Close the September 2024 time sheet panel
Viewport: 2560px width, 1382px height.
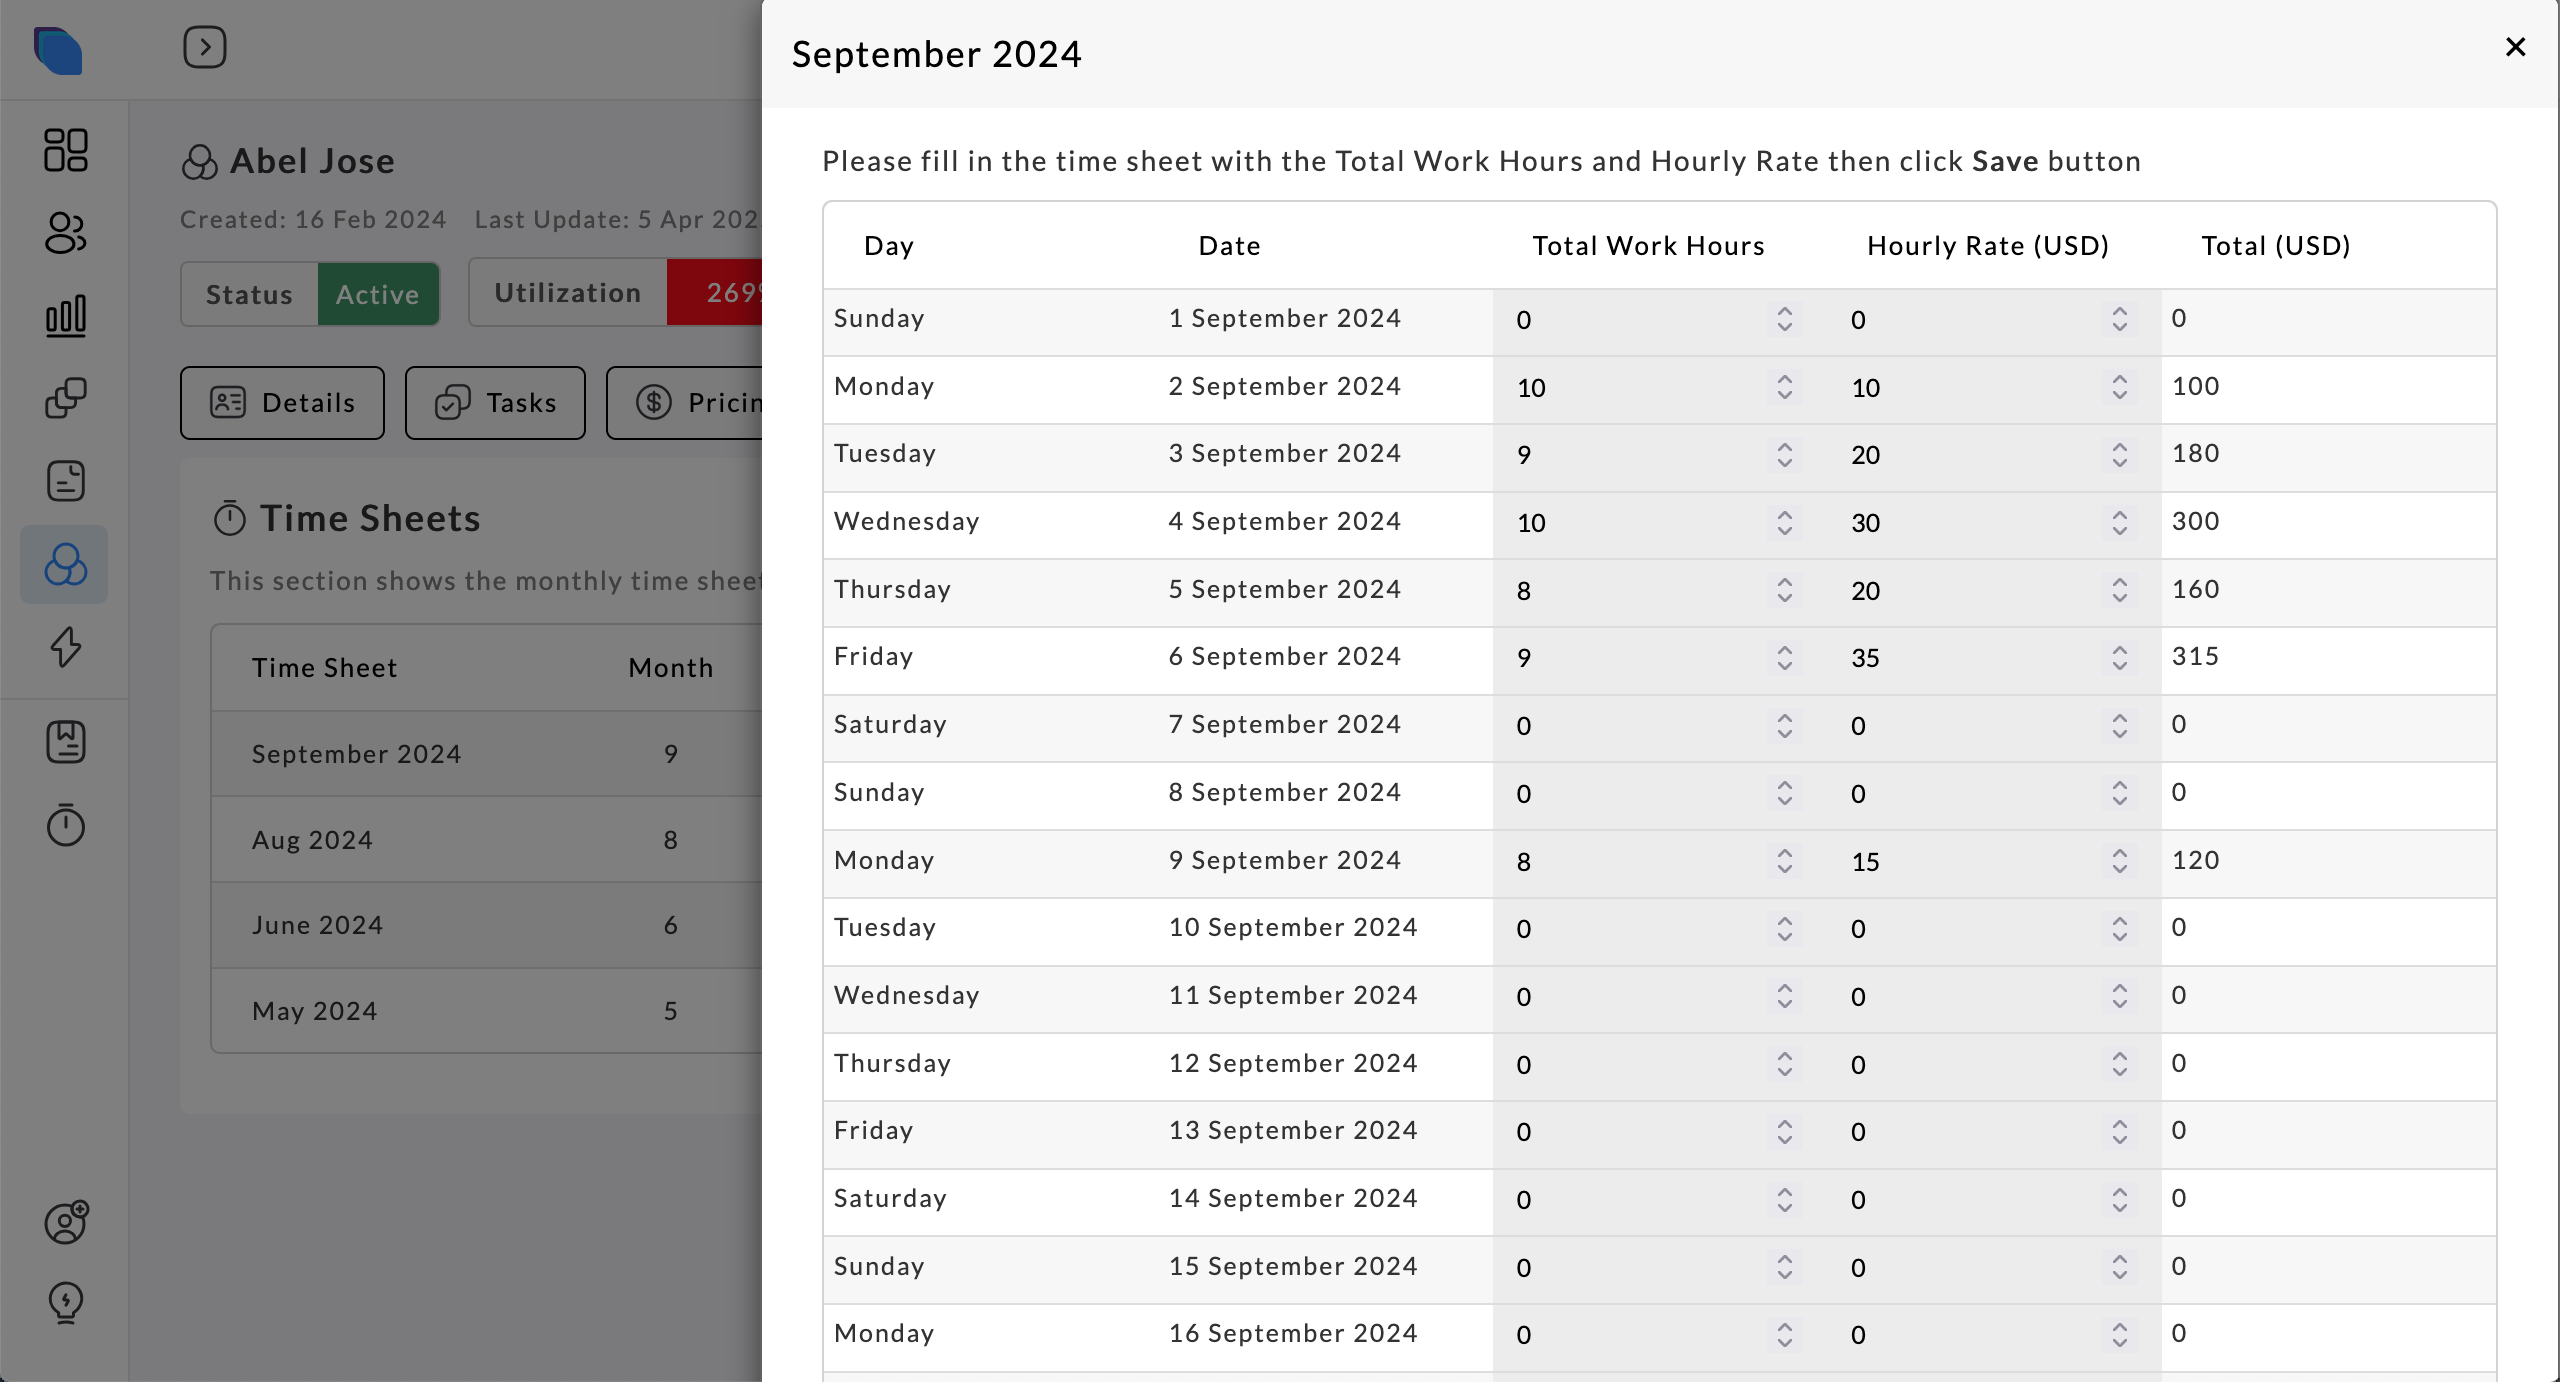tap(2516, 47)
